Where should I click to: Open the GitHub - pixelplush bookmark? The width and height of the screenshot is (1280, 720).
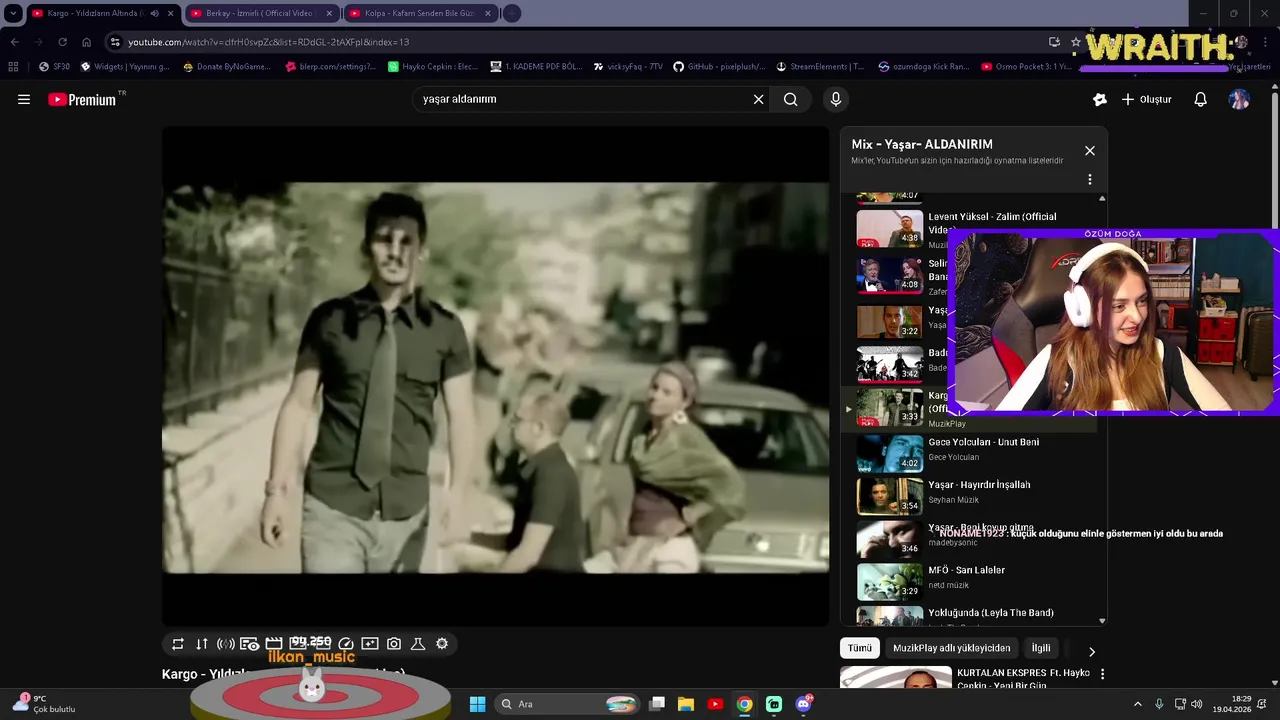point(720,67)
